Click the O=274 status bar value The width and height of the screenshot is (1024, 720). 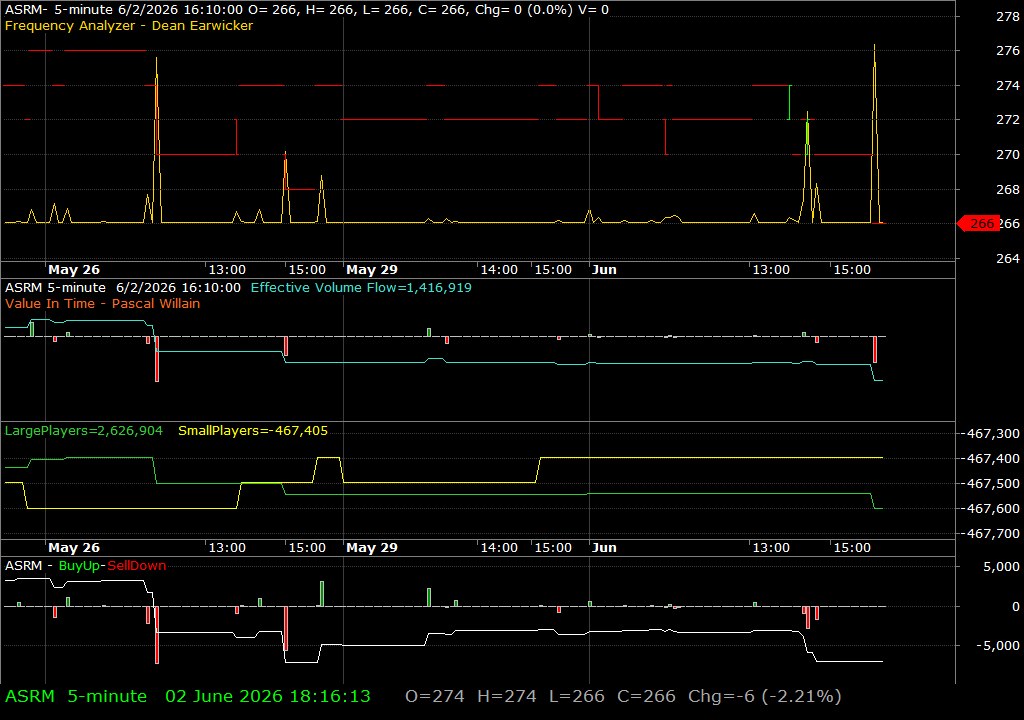click(x=435, y=696)
